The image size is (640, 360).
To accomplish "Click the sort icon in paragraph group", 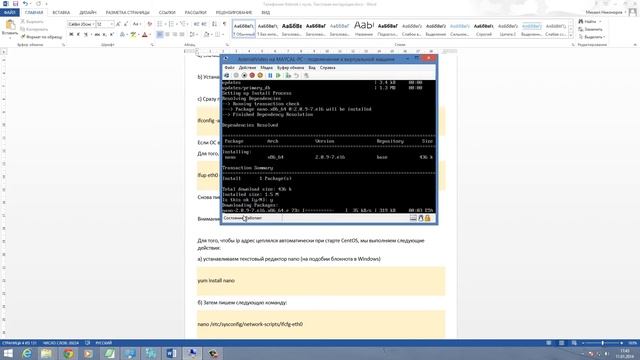I will 214,24.
